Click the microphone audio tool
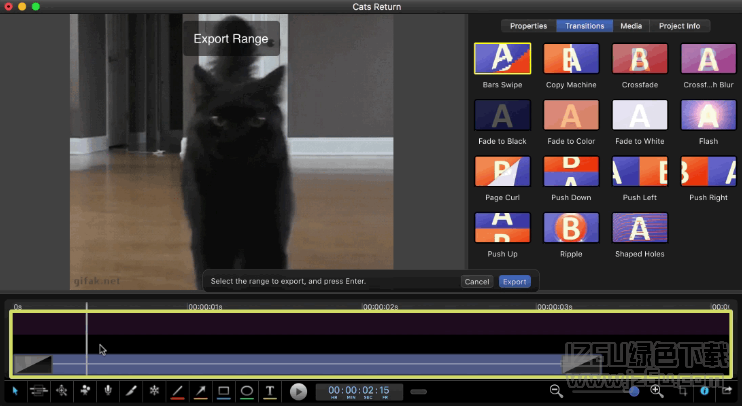 108,391
